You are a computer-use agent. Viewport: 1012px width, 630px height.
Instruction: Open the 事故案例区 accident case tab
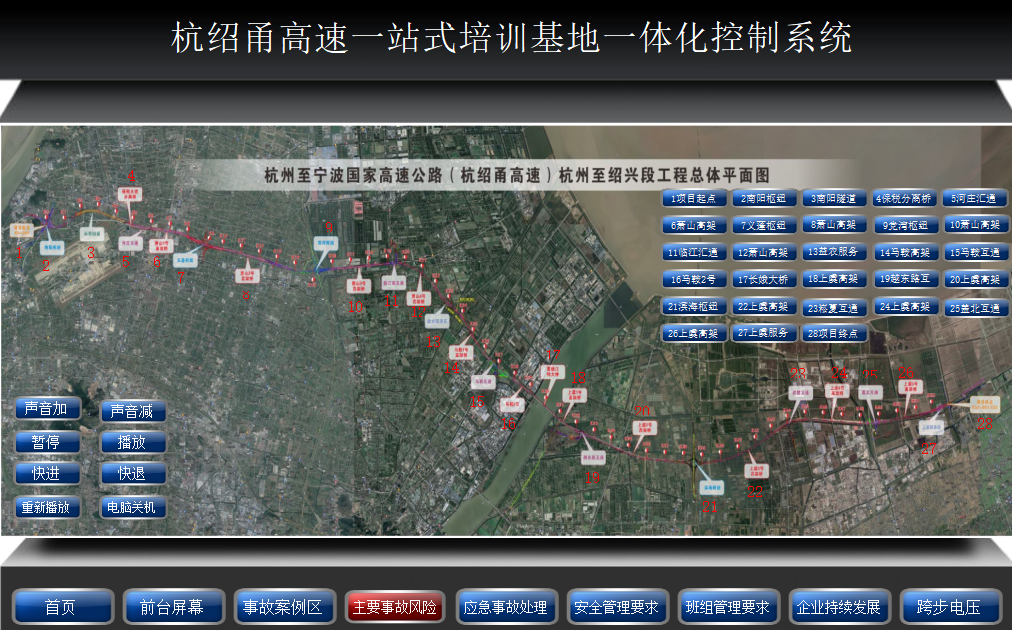point(284,606)
